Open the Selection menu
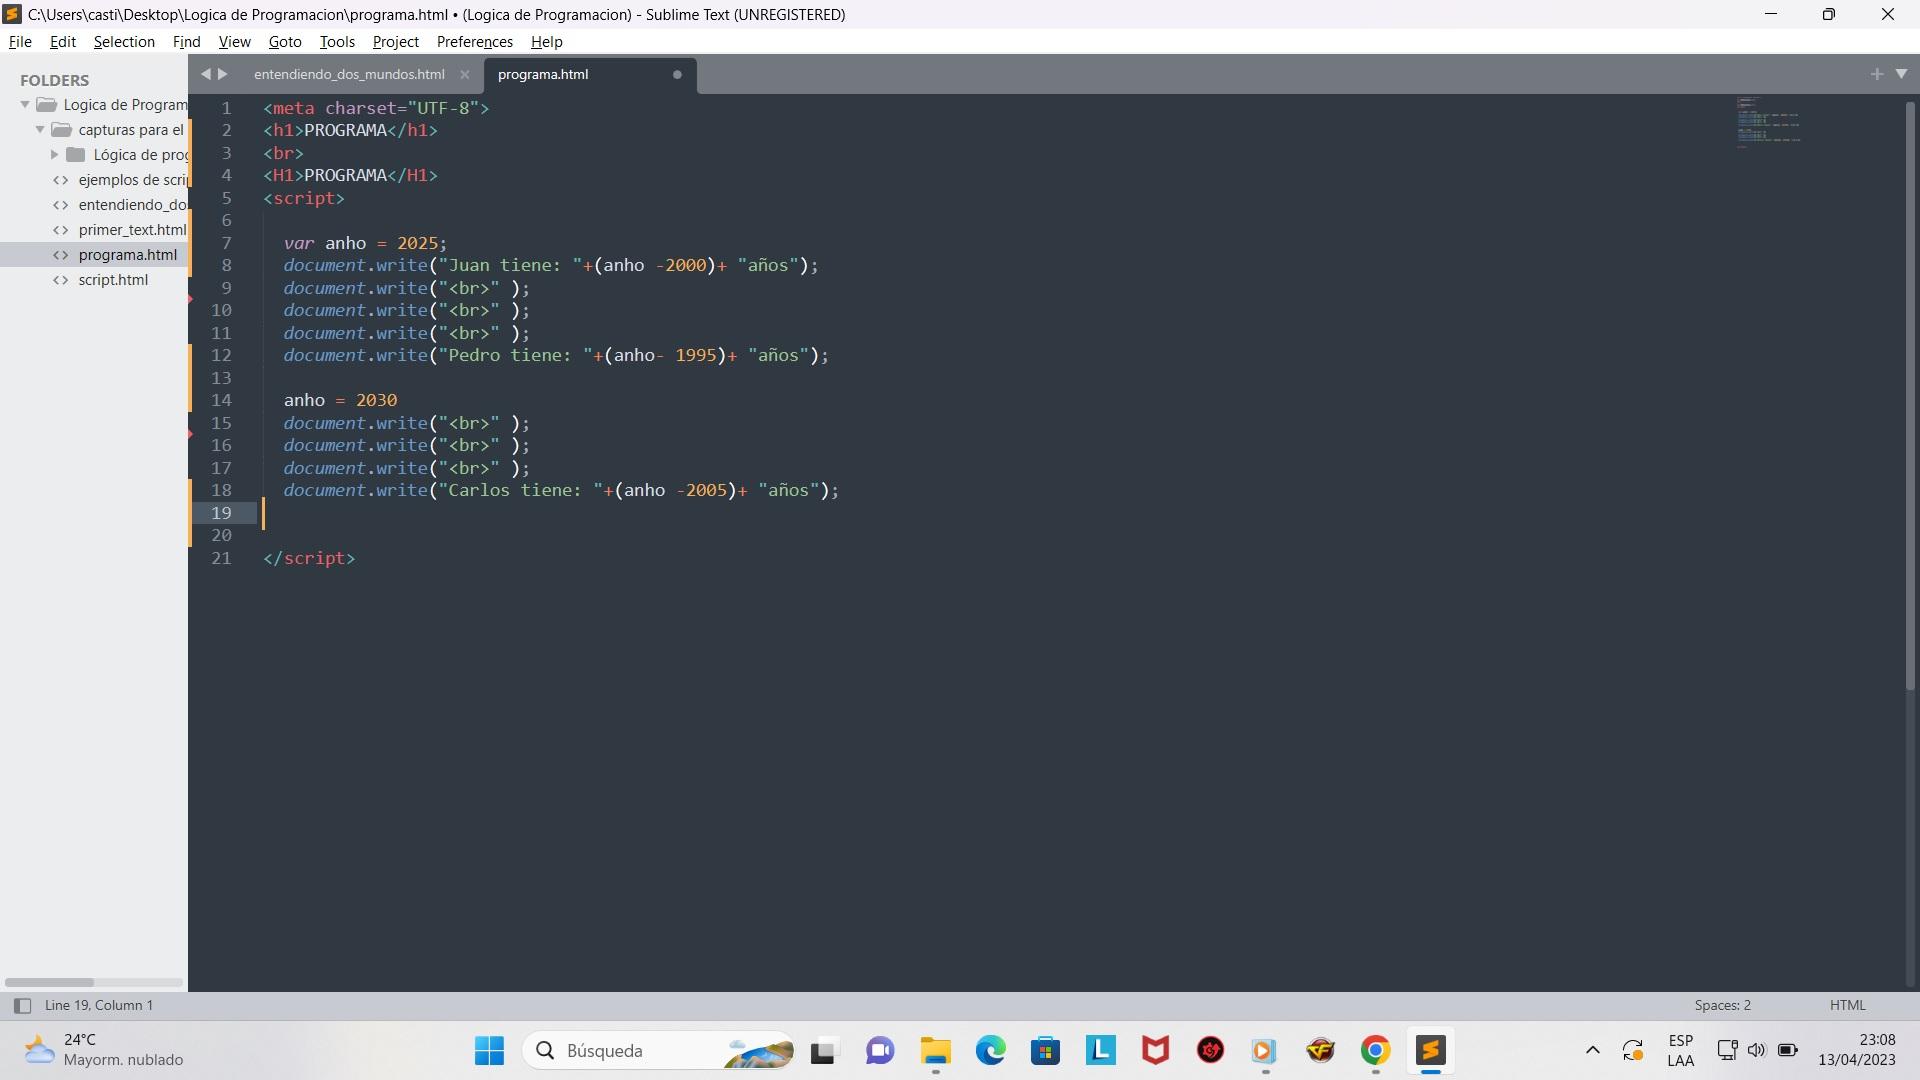 point(124,42)
